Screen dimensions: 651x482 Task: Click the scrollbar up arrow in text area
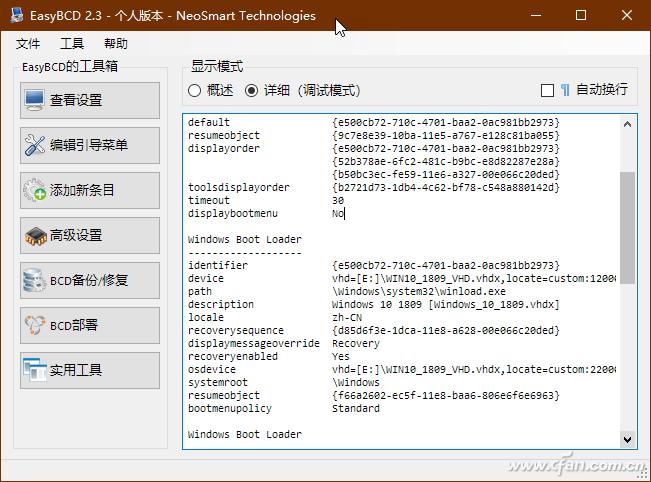627,124
